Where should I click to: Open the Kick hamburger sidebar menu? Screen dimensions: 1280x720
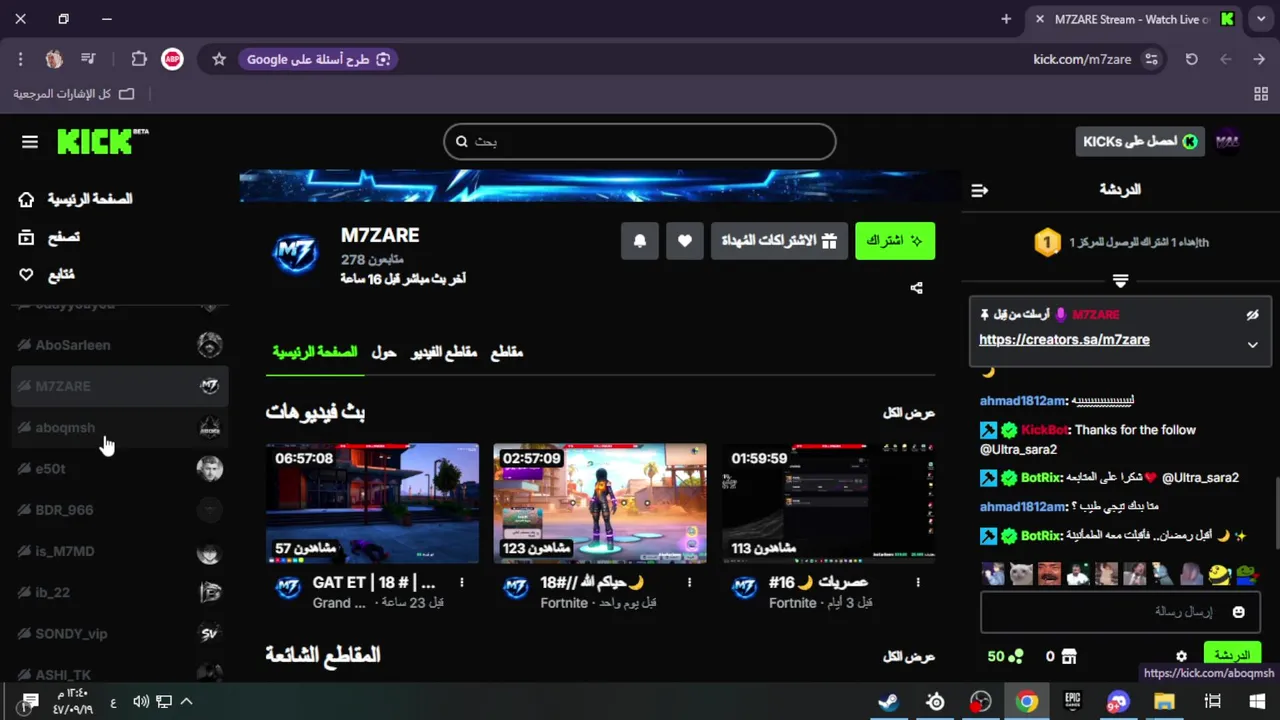coord(30,142)
